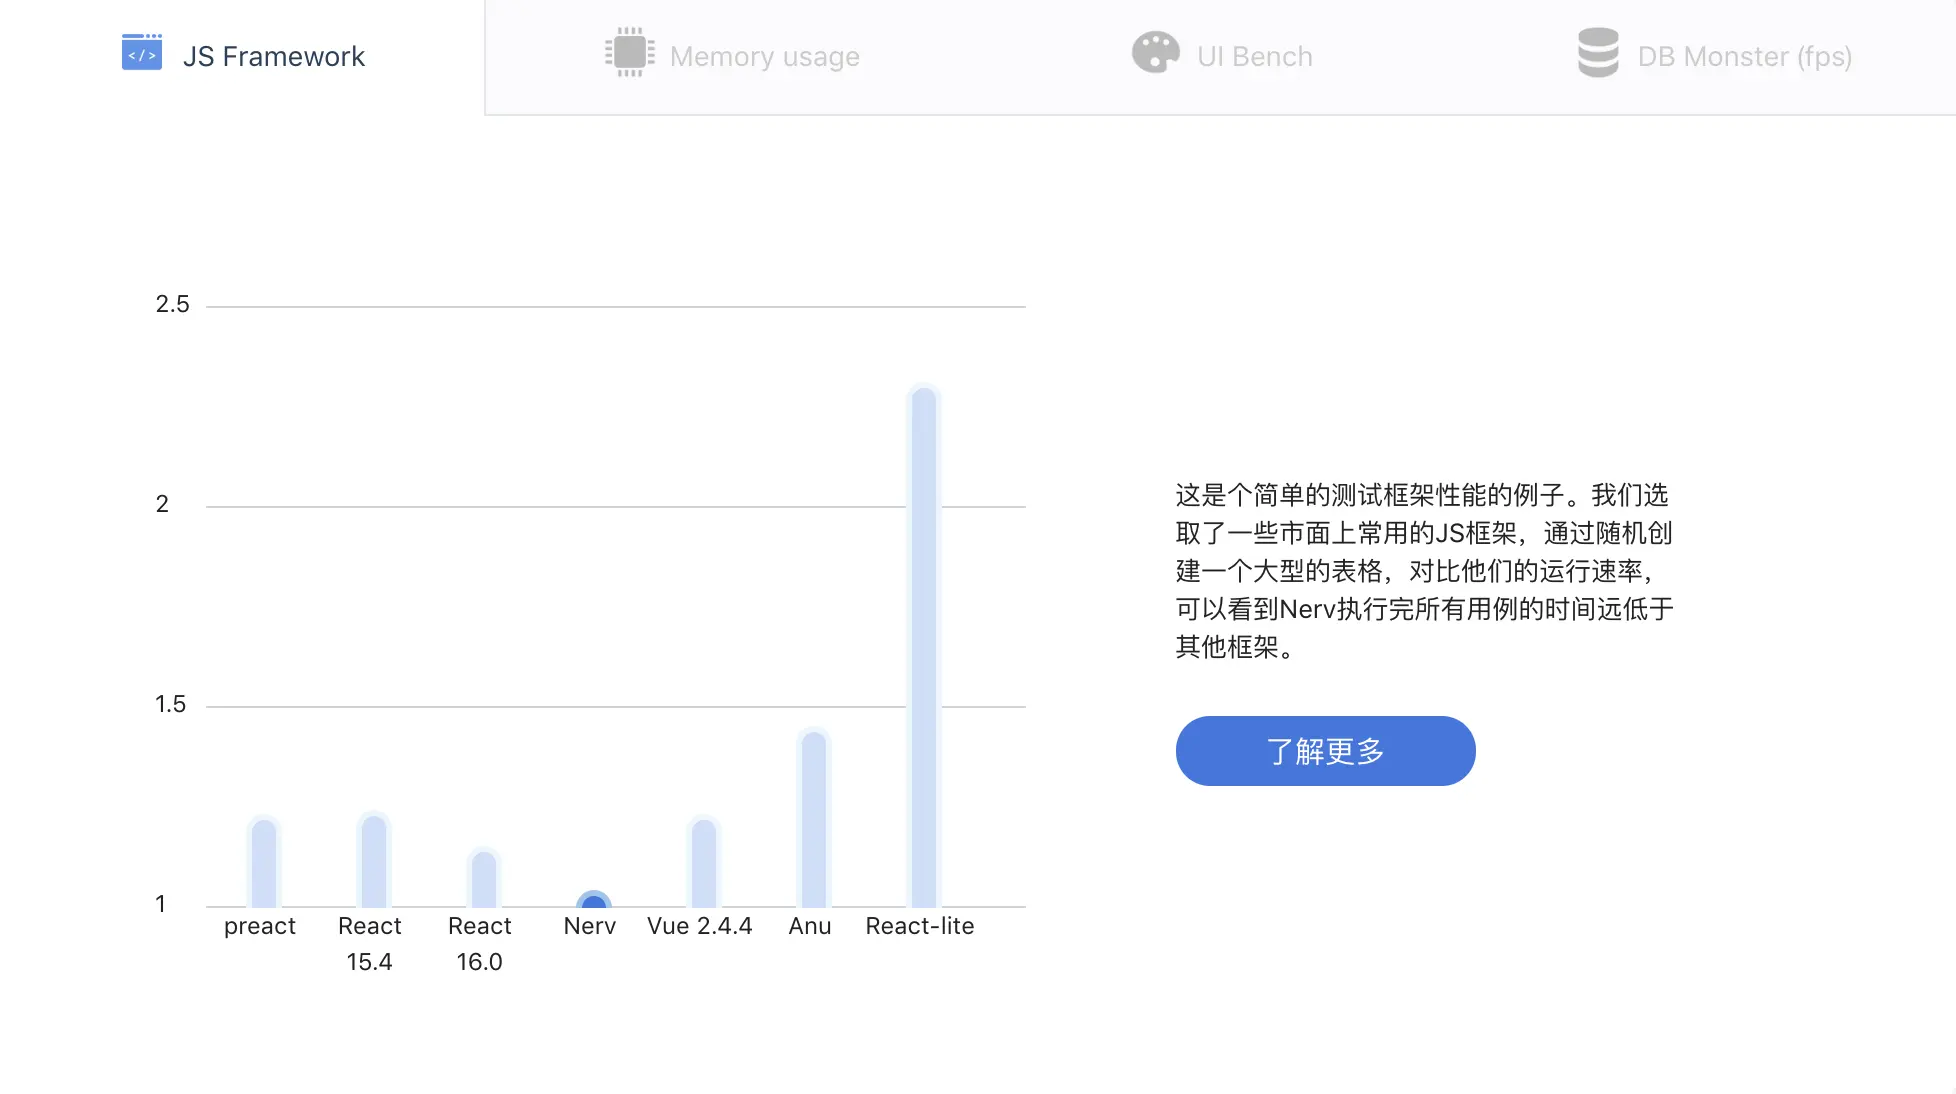Open the UI Bench tab

pyautogui.click(x=1222, y=57)
